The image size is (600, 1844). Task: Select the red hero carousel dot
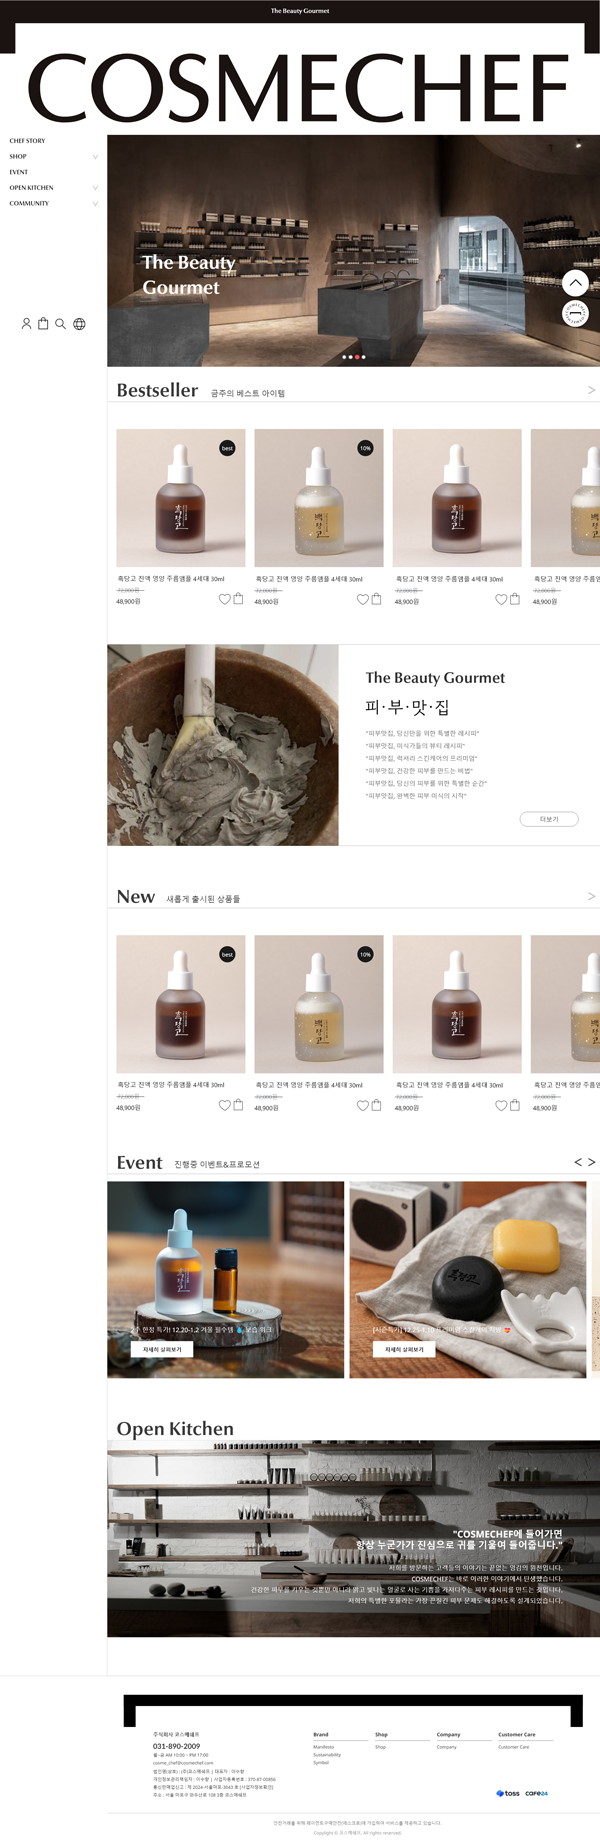tap(356, 357)
